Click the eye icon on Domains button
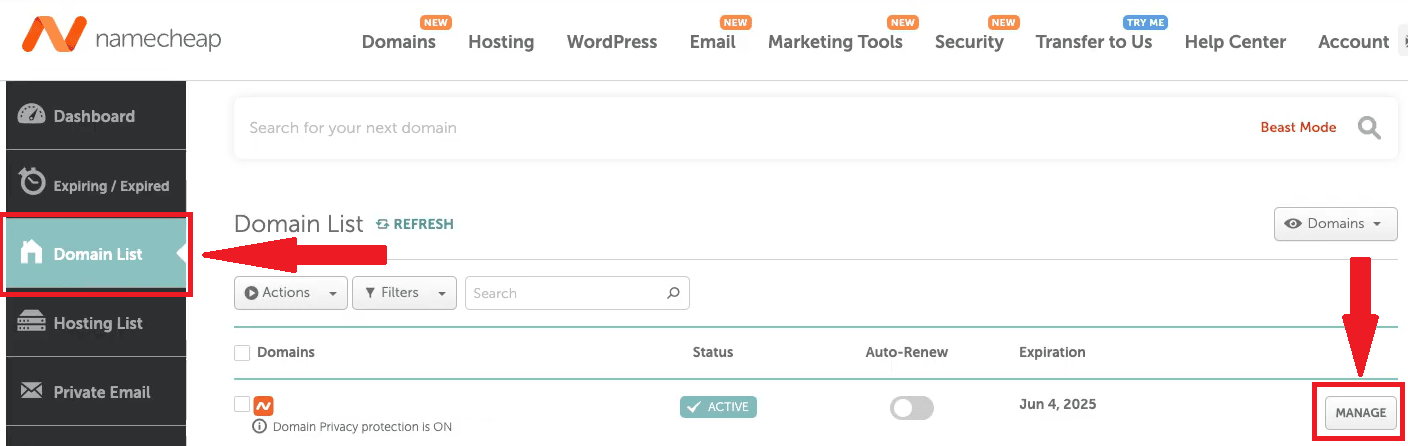 1293,224
